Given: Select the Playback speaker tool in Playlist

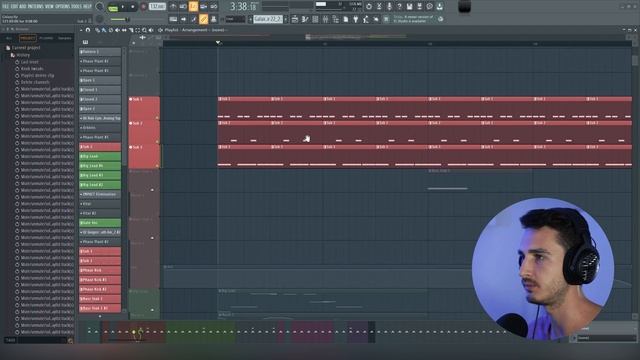Looking at the screenshot, I should (151, 30).
